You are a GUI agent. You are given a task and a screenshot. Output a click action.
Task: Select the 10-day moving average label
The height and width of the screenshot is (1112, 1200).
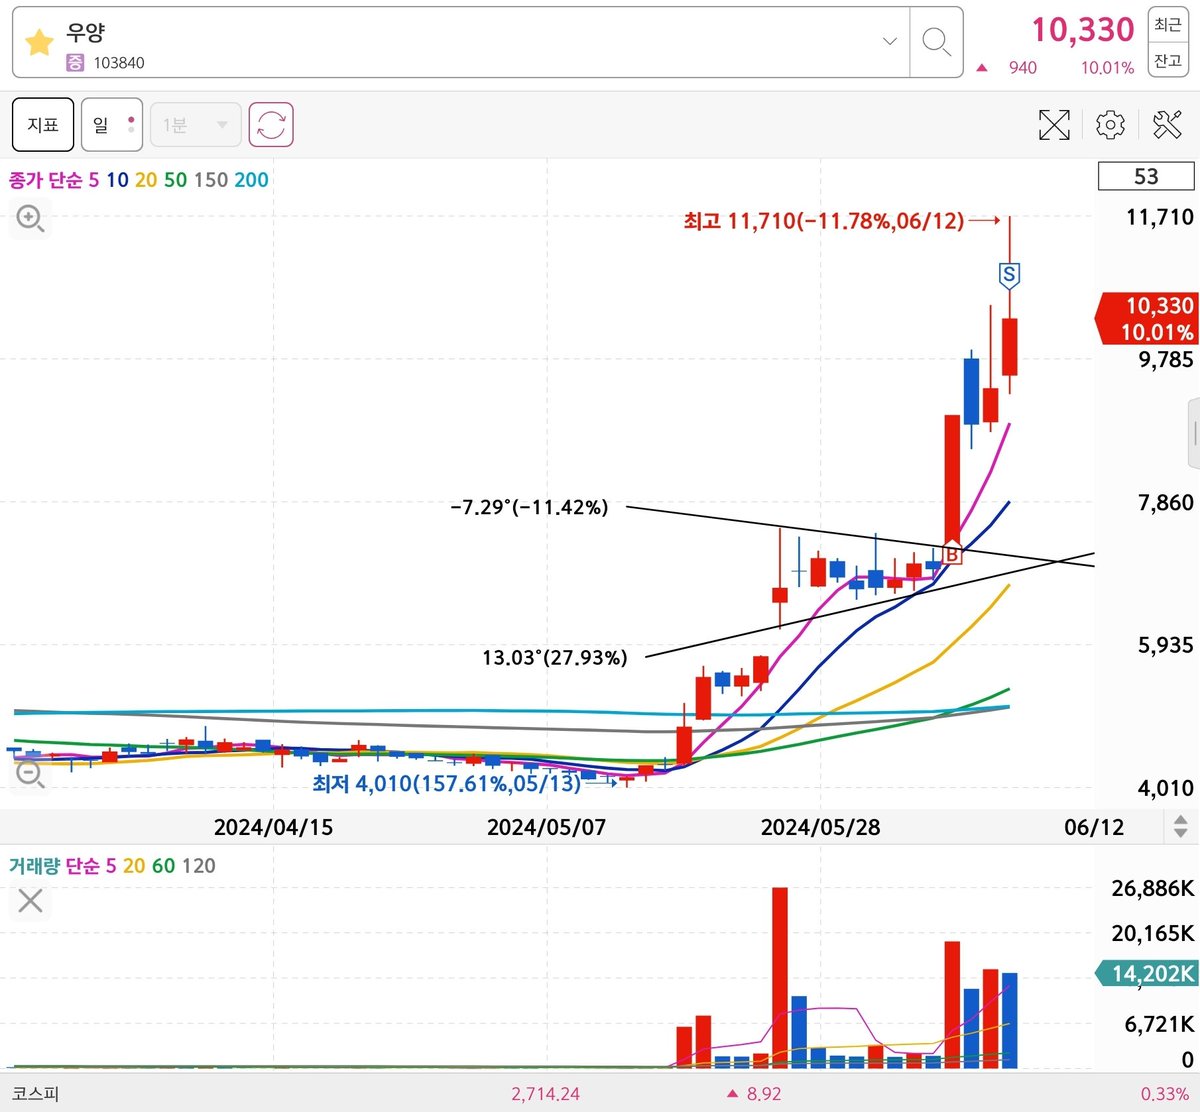click(x=117, y=180)
